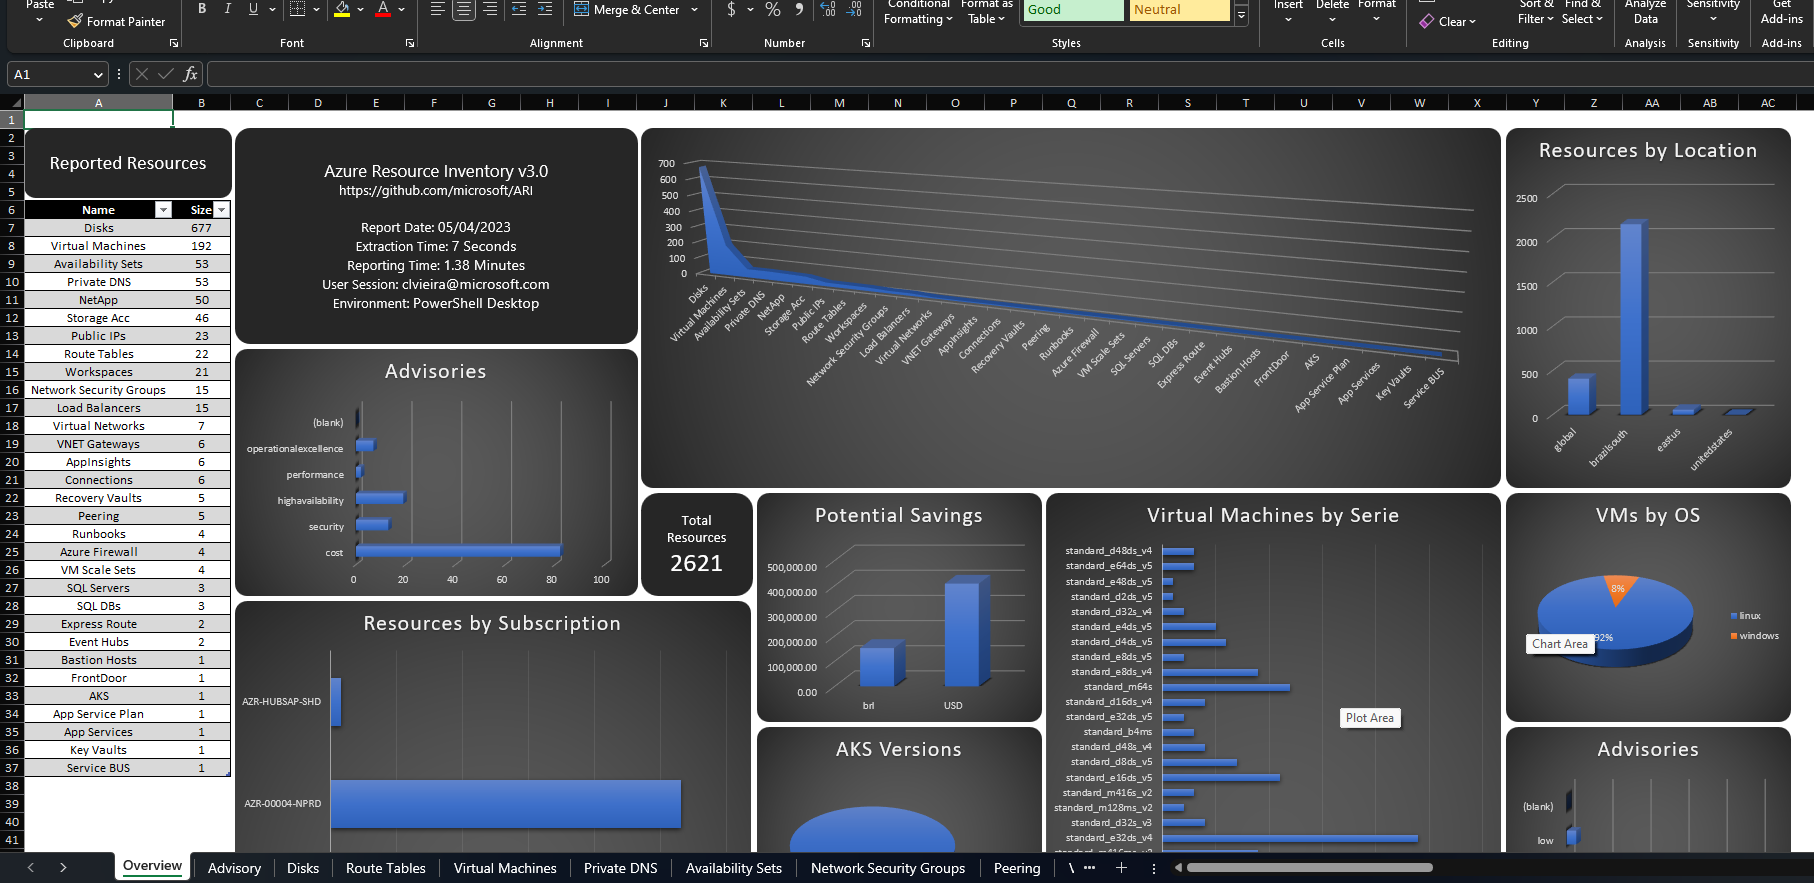Open the Disks sheet tab
The image size is (1814, 883).
click(x=303, y=868)
